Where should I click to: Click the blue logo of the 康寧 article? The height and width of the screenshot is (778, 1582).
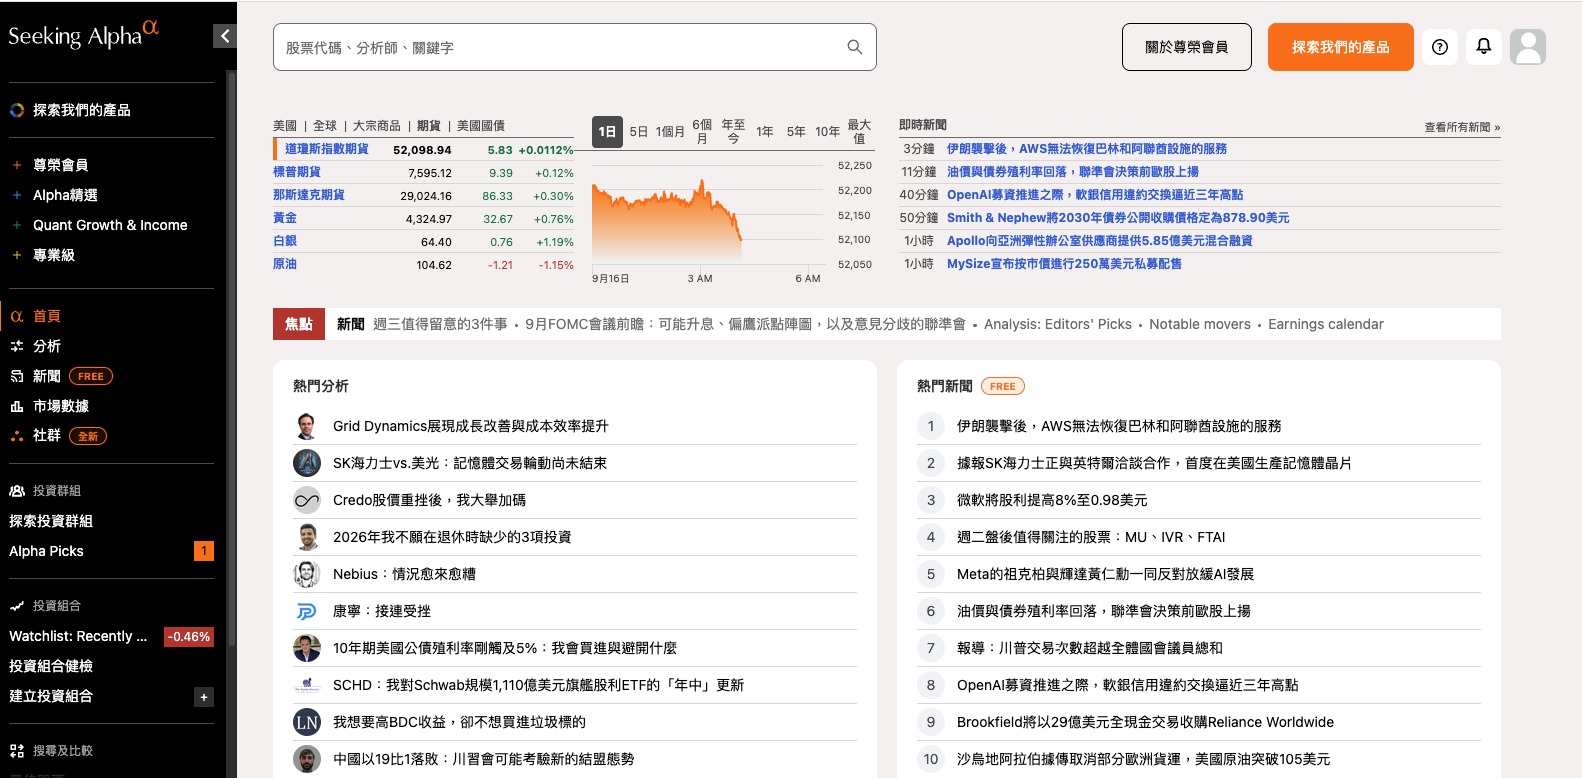(307, 611)
